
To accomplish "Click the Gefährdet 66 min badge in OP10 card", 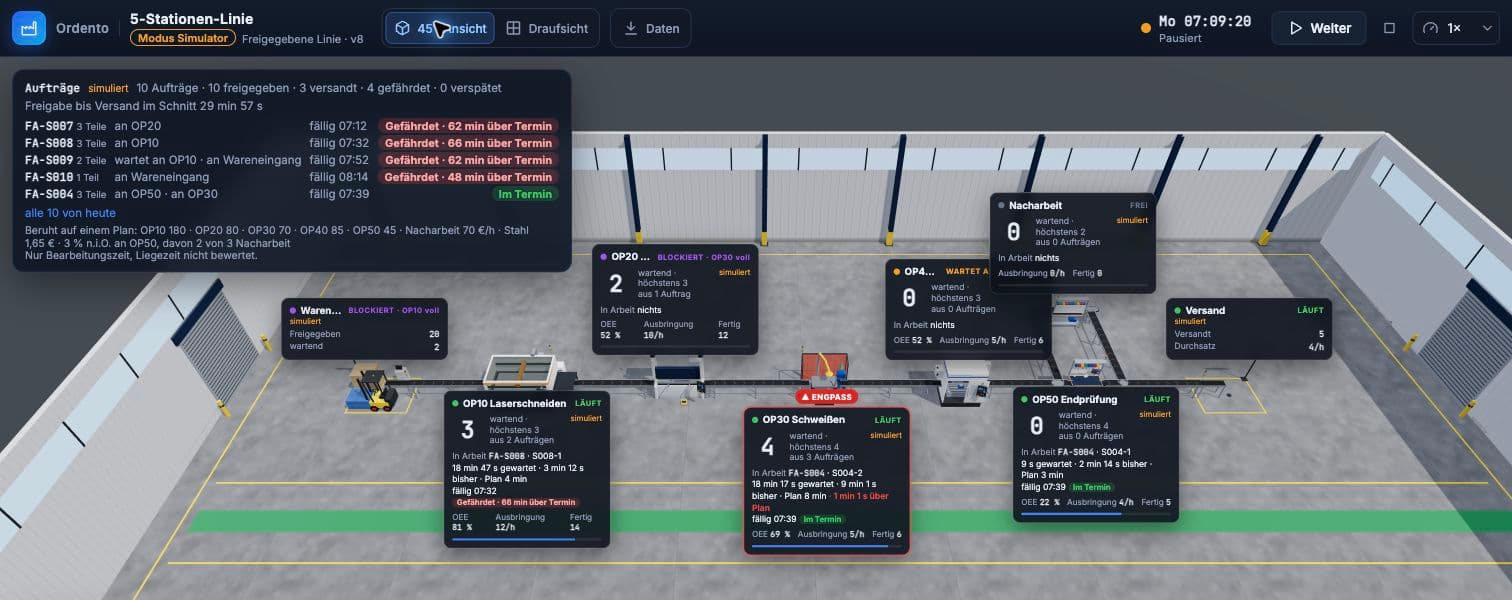I will point(516,502).
